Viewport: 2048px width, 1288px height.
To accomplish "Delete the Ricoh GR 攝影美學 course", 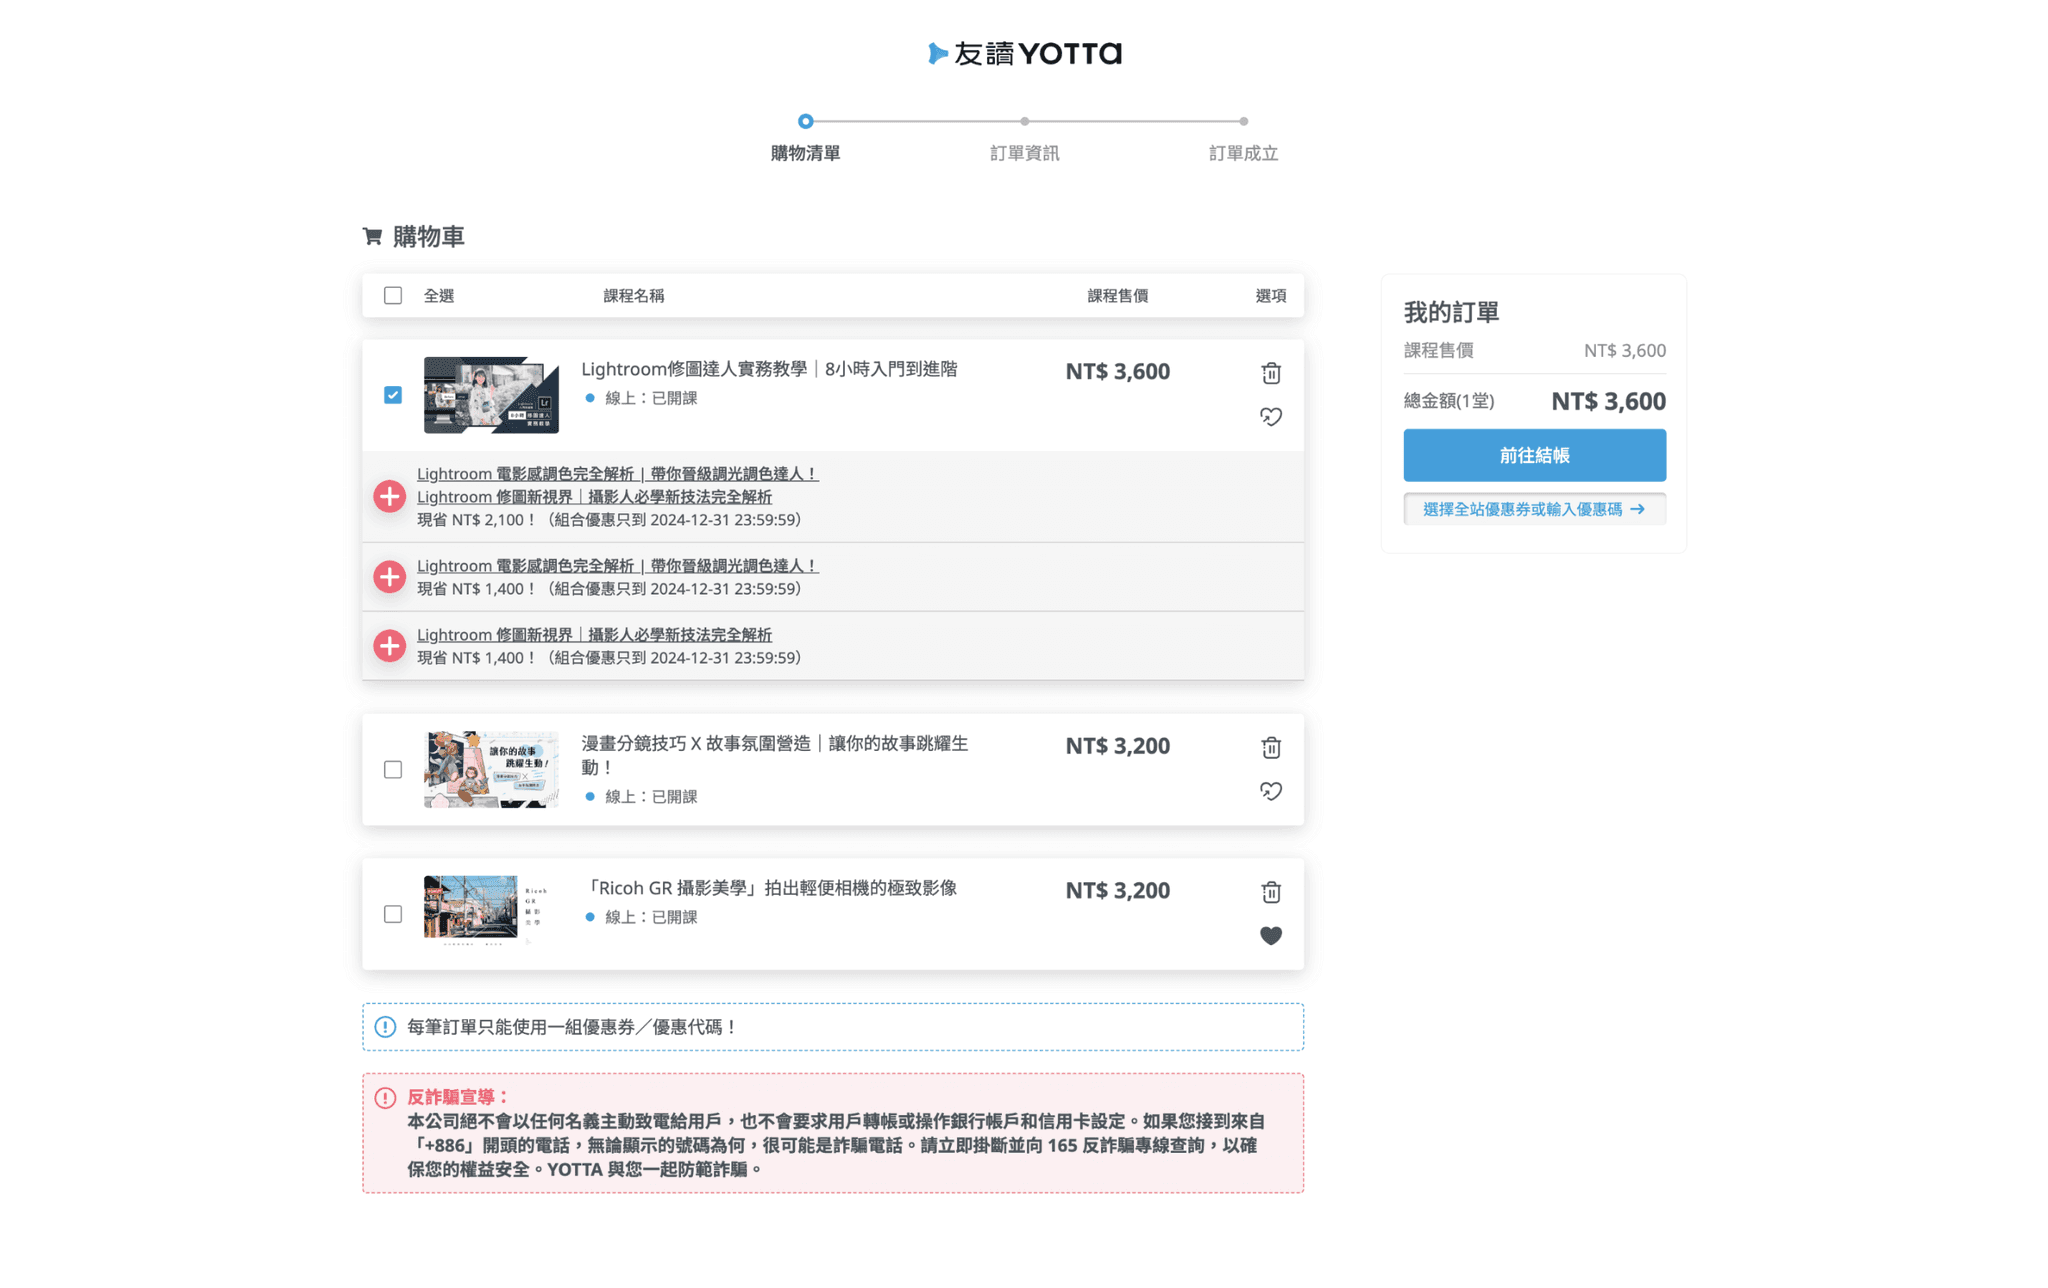I will [1270, 891].
